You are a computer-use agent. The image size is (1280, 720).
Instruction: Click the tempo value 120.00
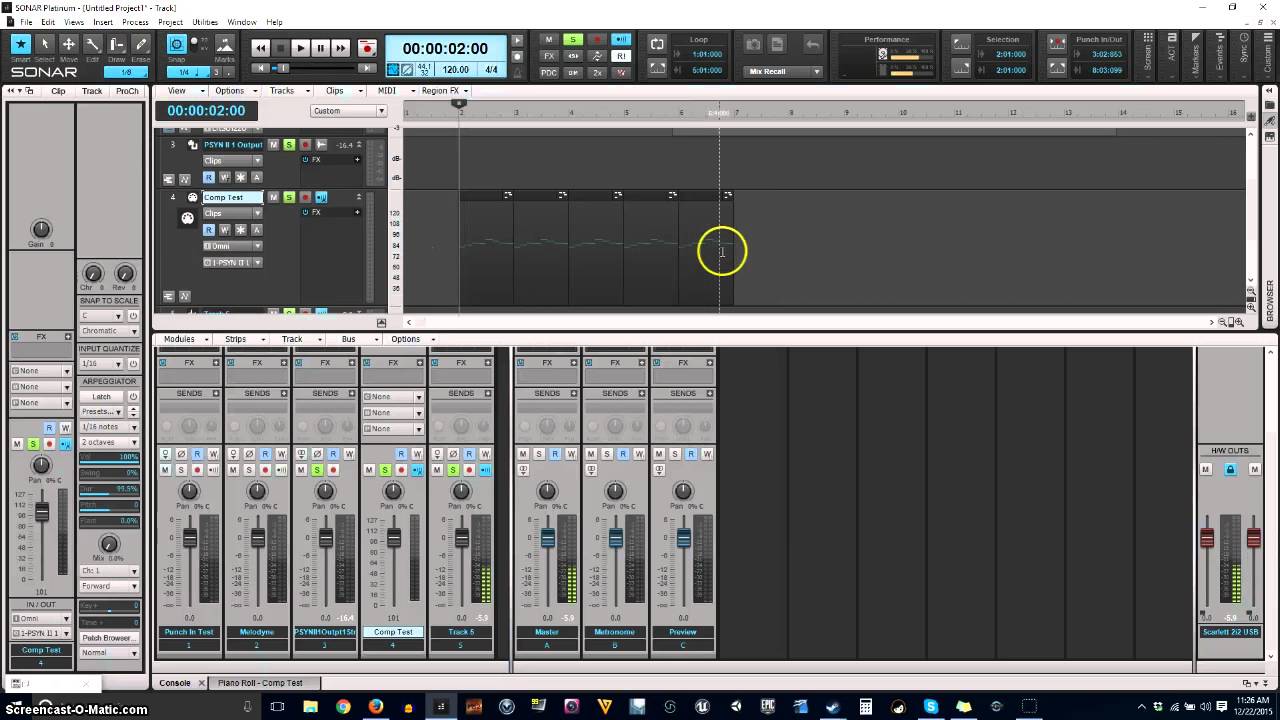click(456, 70)
